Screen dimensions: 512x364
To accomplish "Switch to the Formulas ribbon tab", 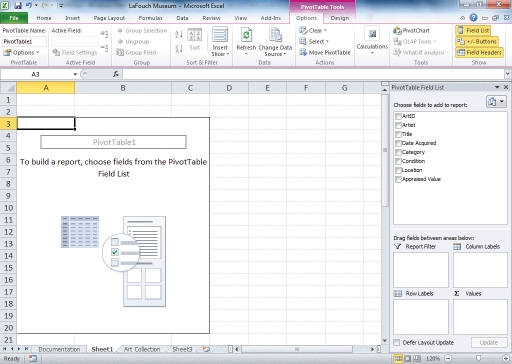I will [150, 18].
